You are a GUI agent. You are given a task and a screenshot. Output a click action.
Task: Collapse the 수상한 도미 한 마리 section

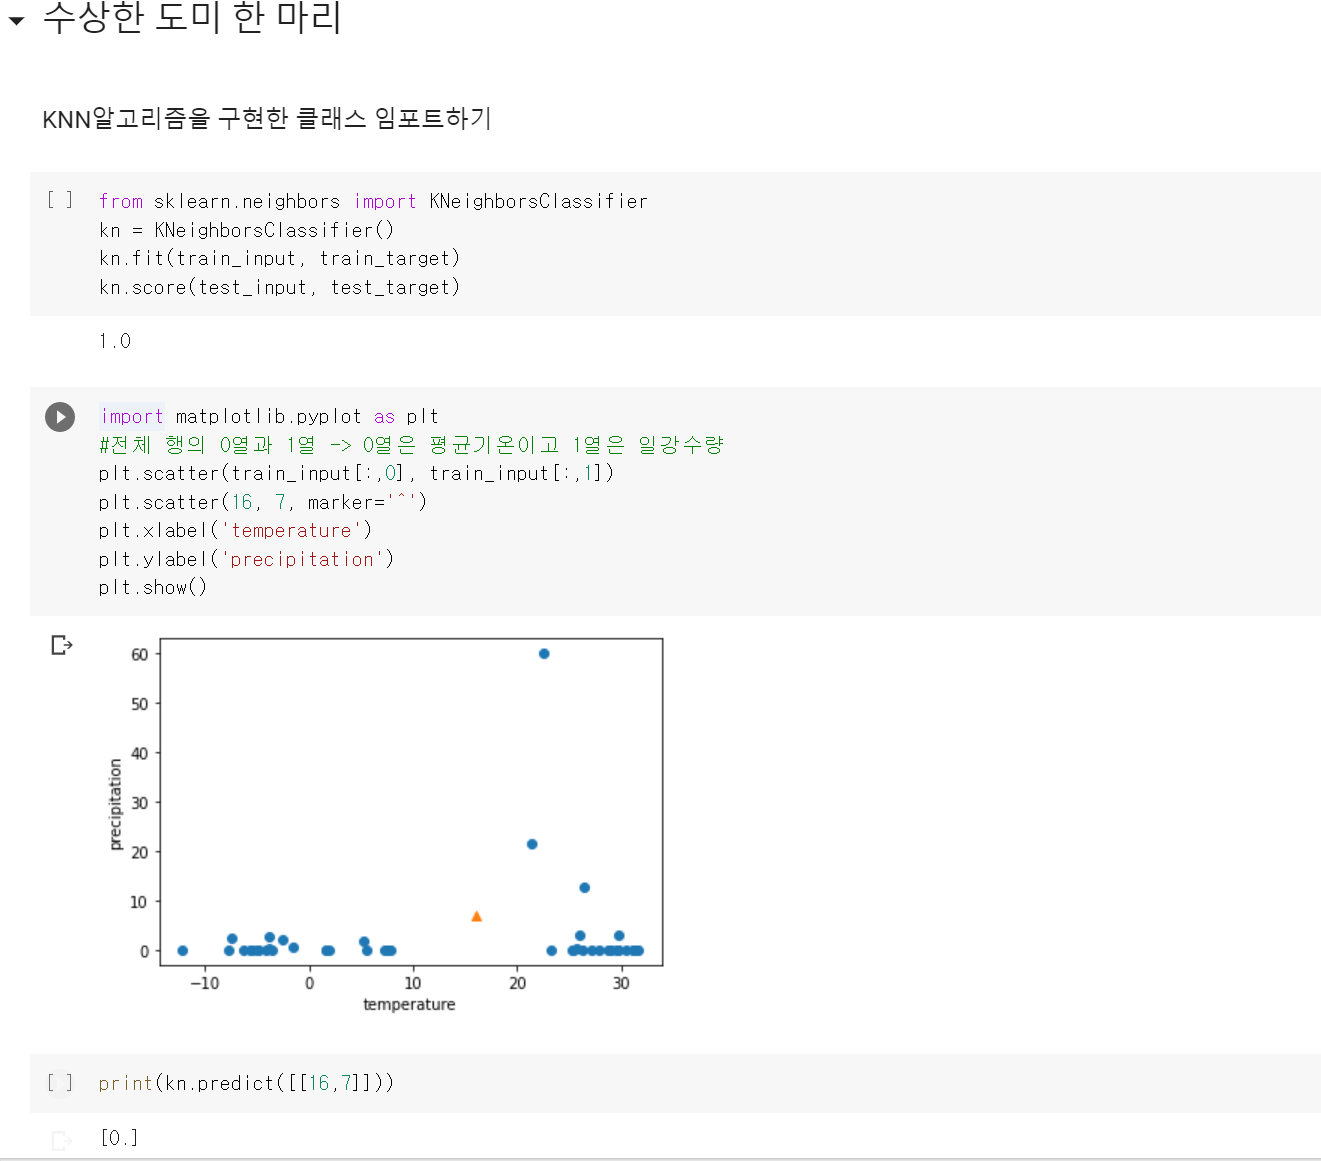pos(16,19)
